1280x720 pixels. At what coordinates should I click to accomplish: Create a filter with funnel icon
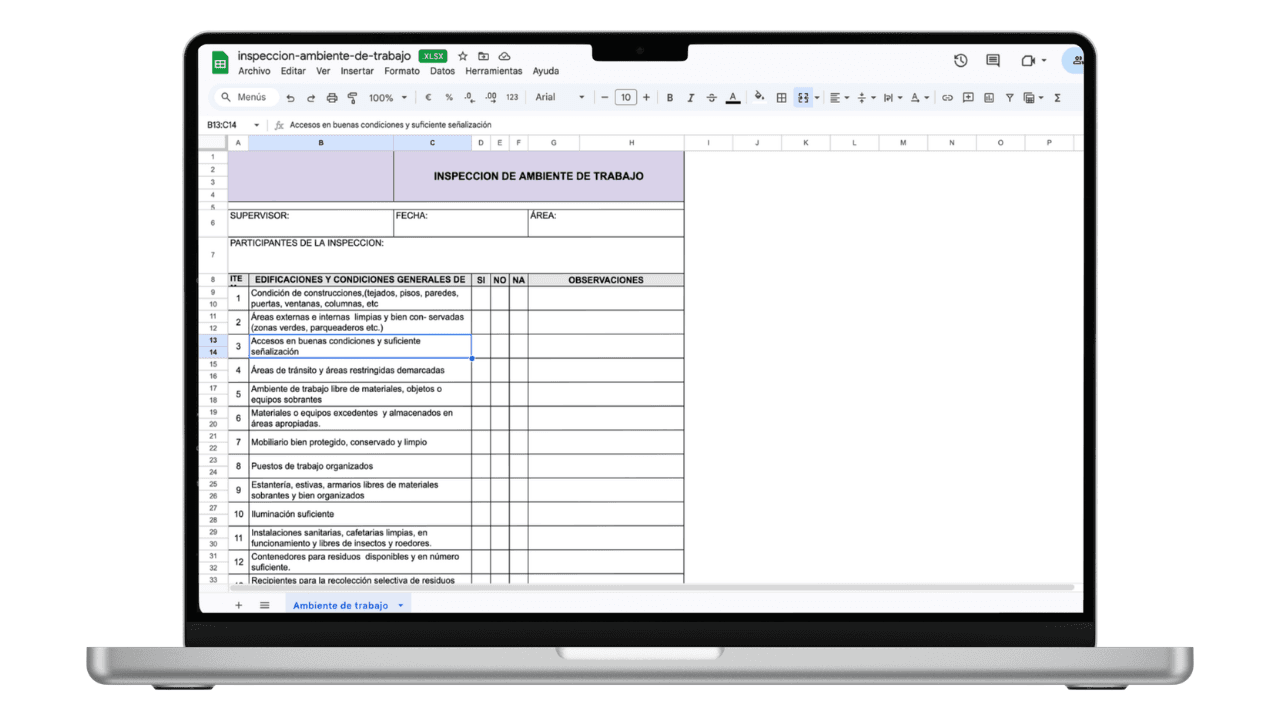[x=1009, y=97]
